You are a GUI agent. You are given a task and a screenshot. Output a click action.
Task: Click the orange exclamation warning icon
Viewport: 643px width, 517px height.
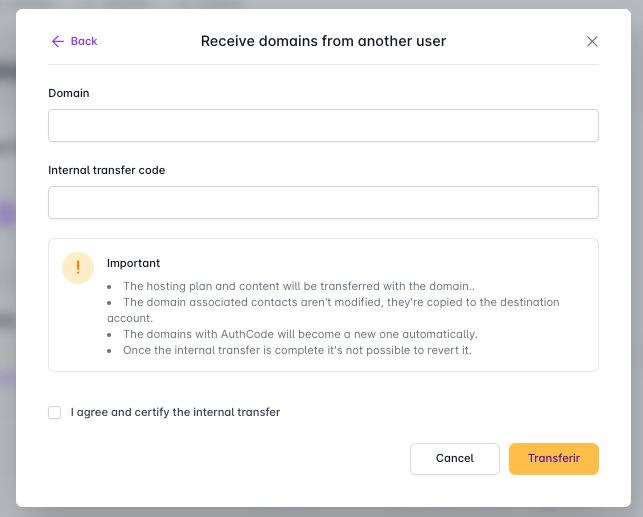tap(78, 268)
